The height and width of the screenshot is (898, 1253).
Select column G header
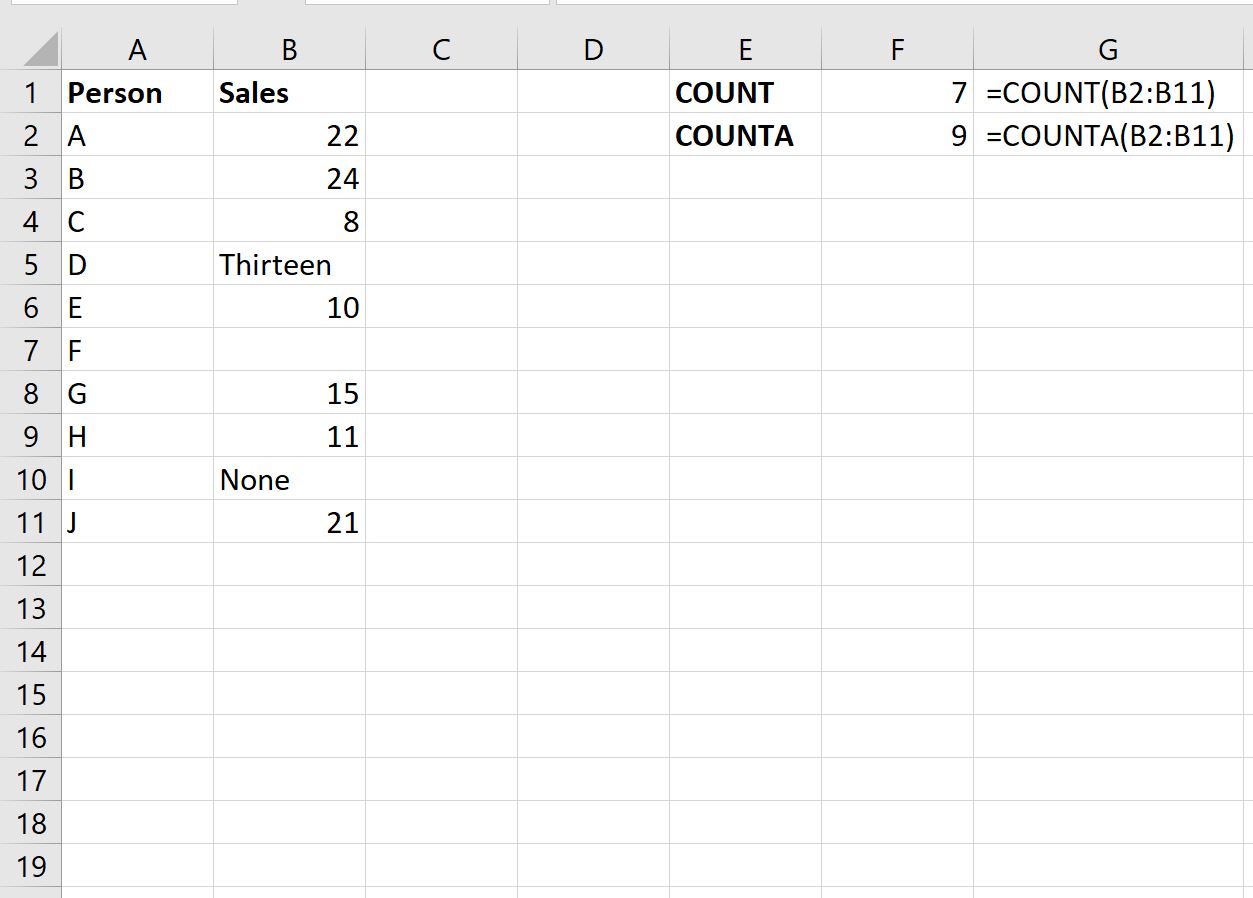tap(1107, 49)
